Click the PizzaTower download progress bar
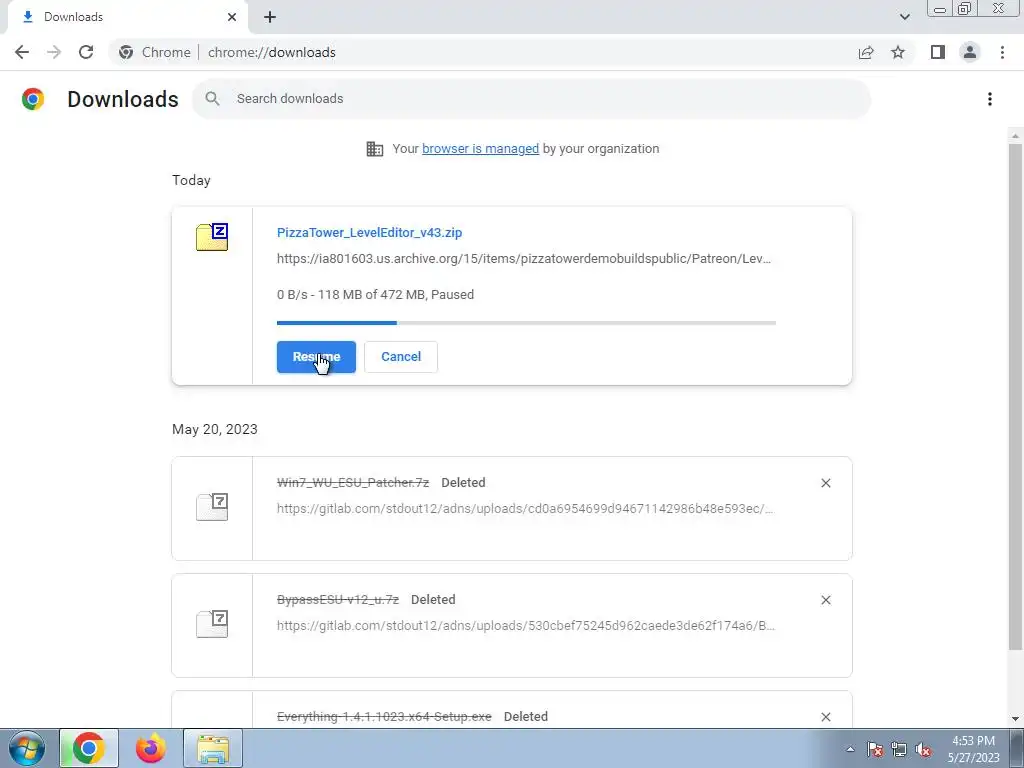This screenshot has width=1024, height=768. point(526,323)
